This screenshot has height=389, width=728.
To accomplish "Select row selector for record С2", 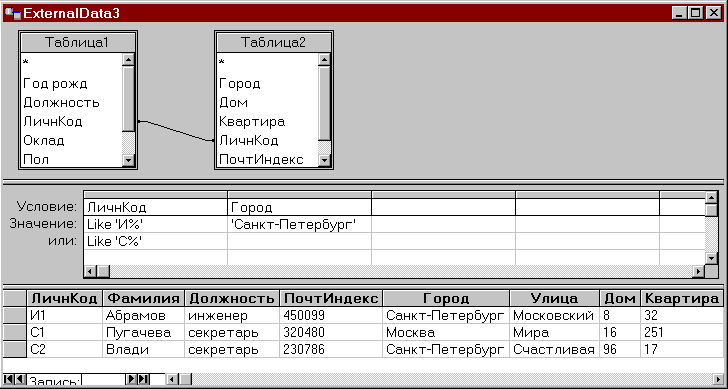I will [x=14, y=349].
